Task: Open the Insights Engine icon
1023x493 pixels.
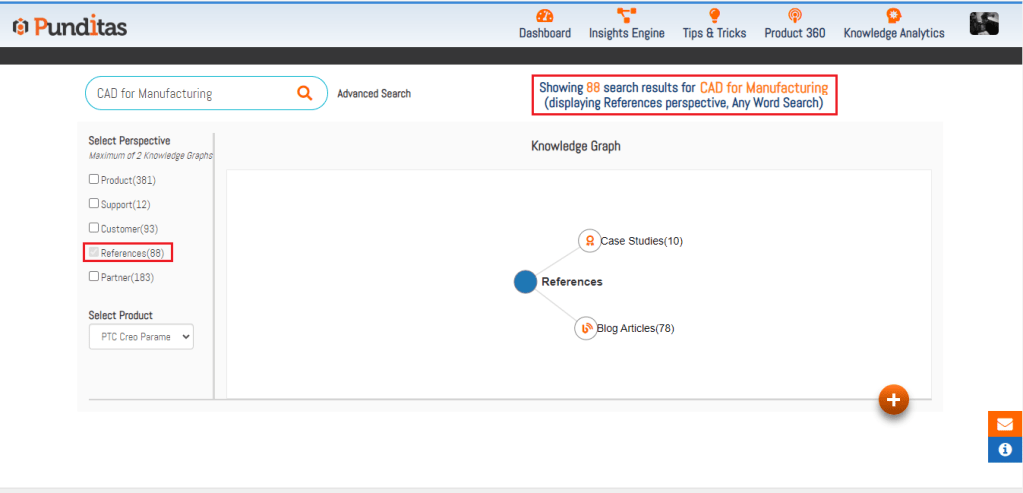Action: (626, 16)
